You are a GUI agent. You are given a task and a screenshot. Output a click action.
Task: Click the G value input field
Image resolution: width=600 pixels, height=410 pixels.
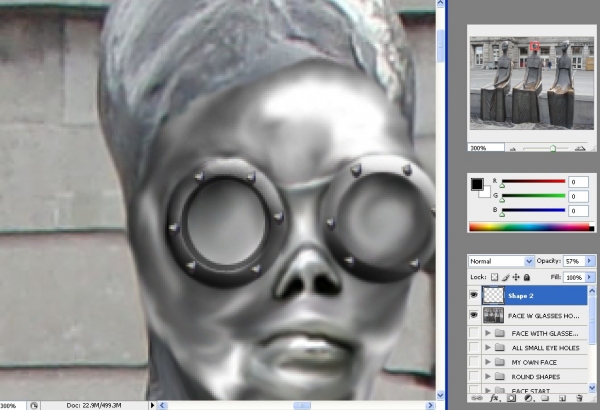tap(578, 196)
